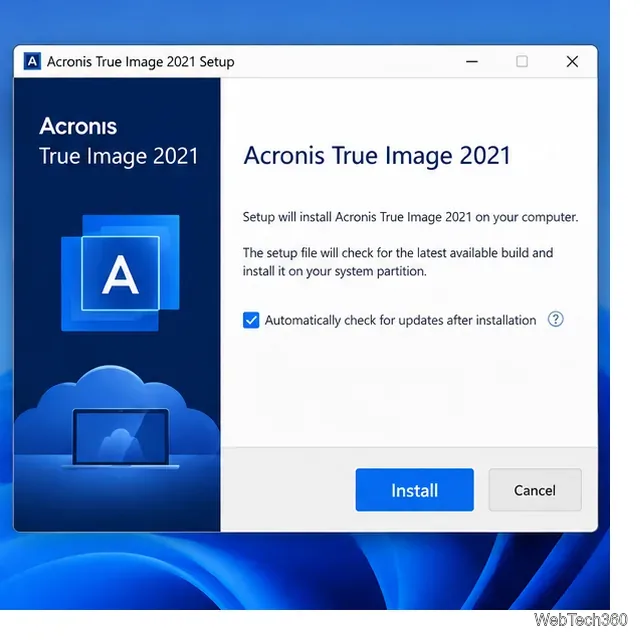
Task: Click the Install button
Action: 414,490
